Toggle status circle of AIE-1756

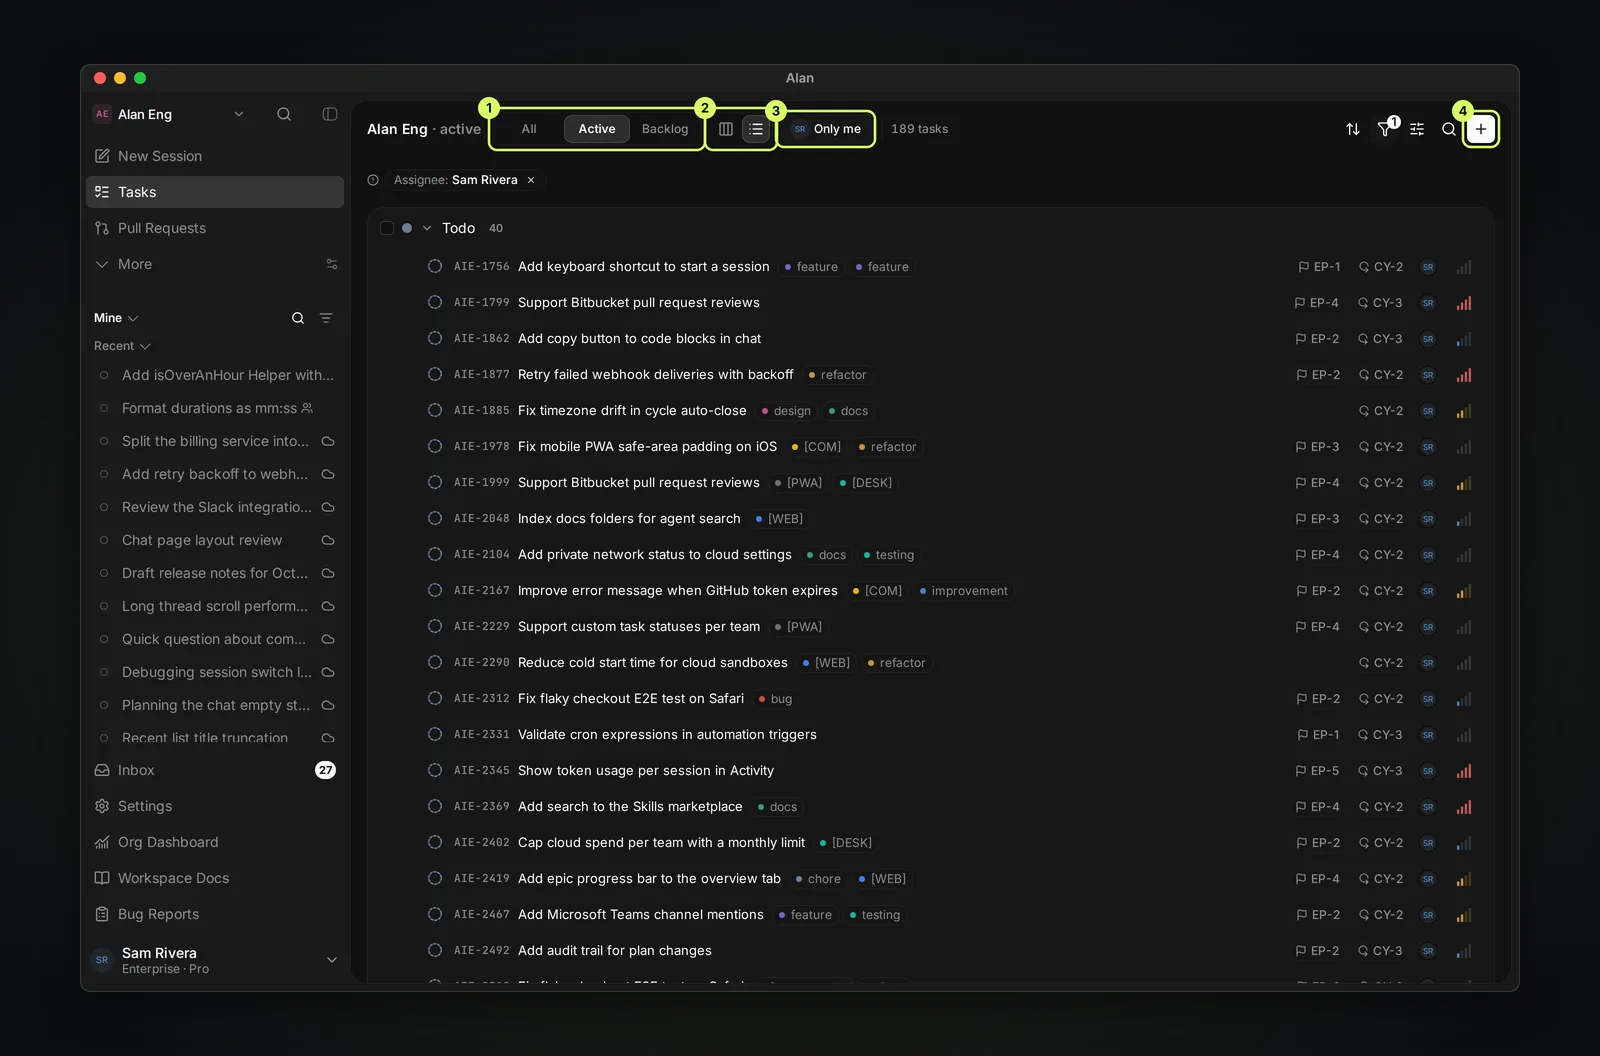[435, 267]
